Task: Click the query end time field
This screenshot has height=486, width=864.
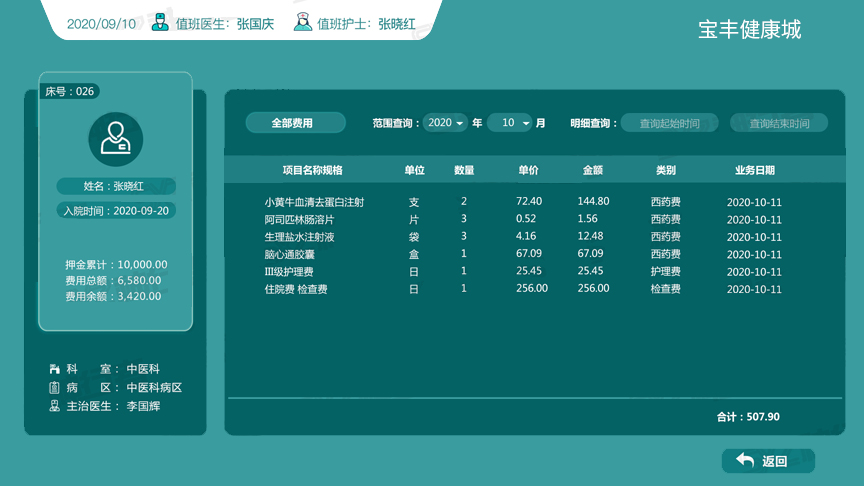Action: click(779, 123)
